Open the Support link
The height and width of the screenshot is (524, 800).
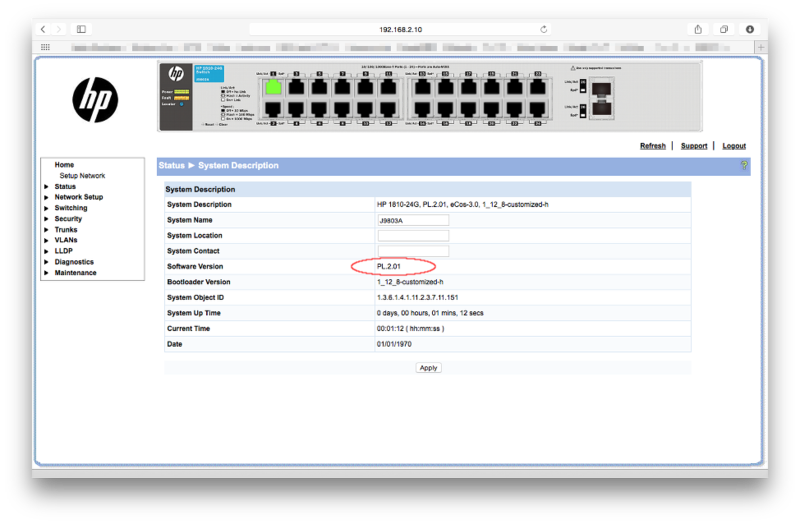point(694,146)
